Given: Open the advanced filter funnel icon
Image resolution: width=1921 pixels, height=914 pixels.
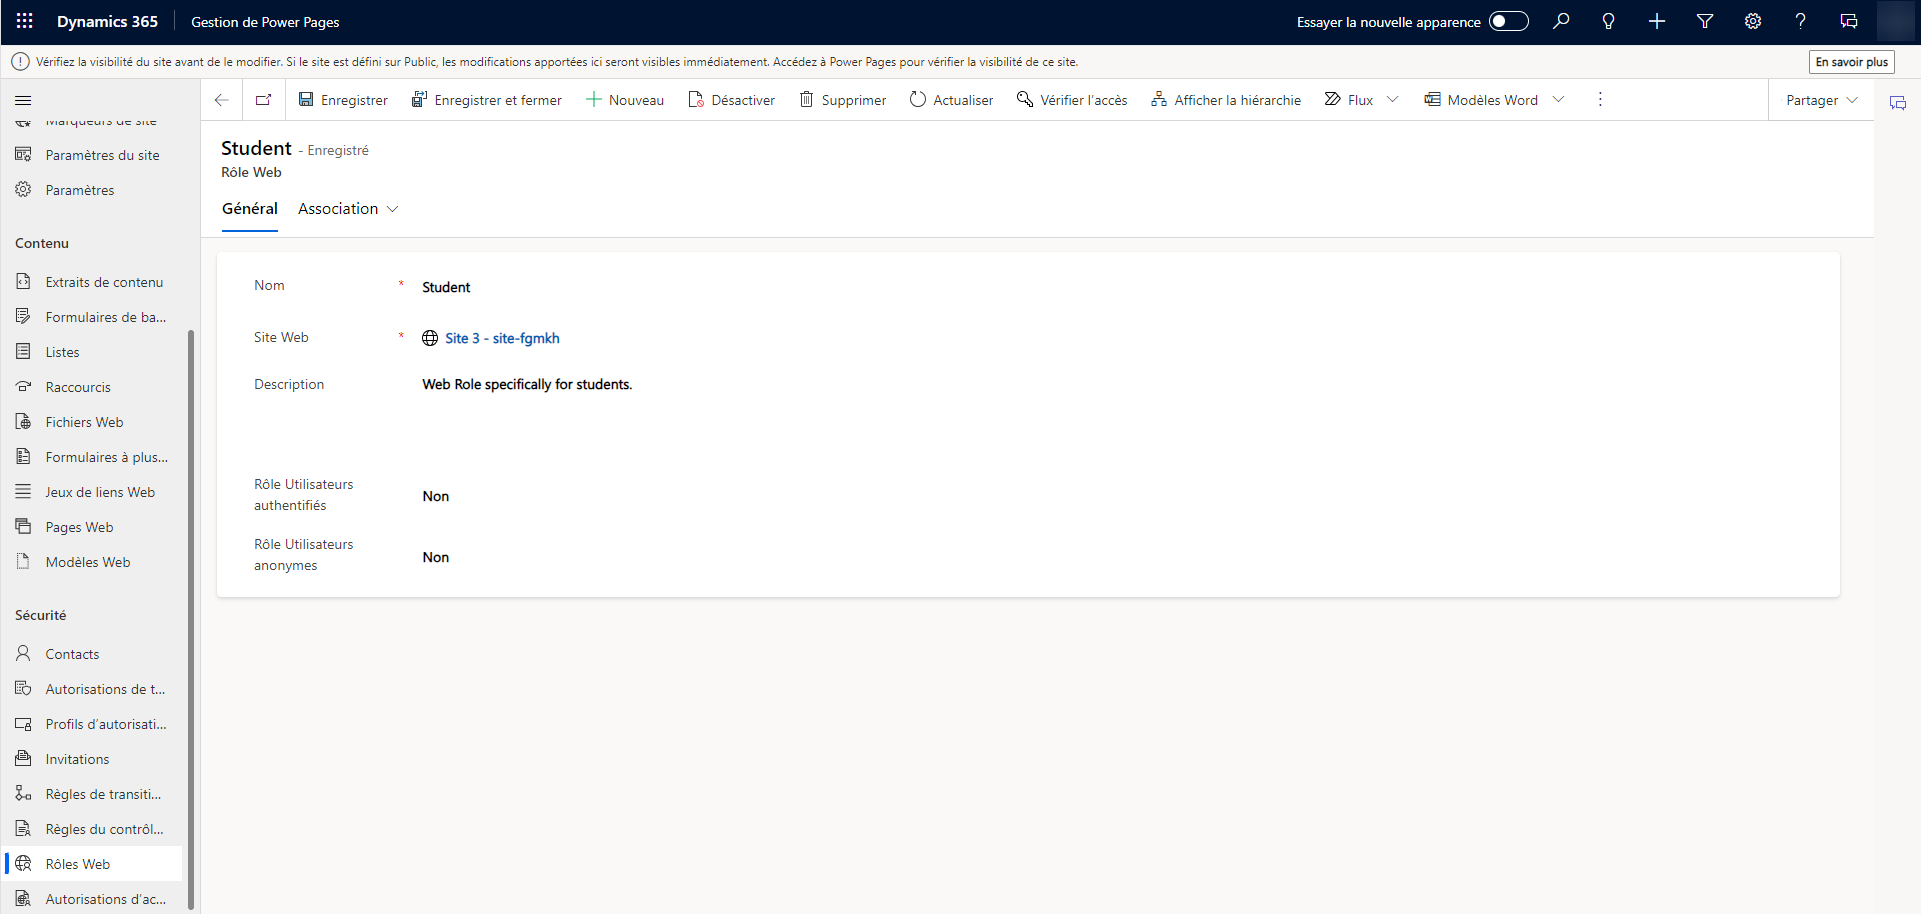Looking at the screenshot, I should click(1705, 21).
